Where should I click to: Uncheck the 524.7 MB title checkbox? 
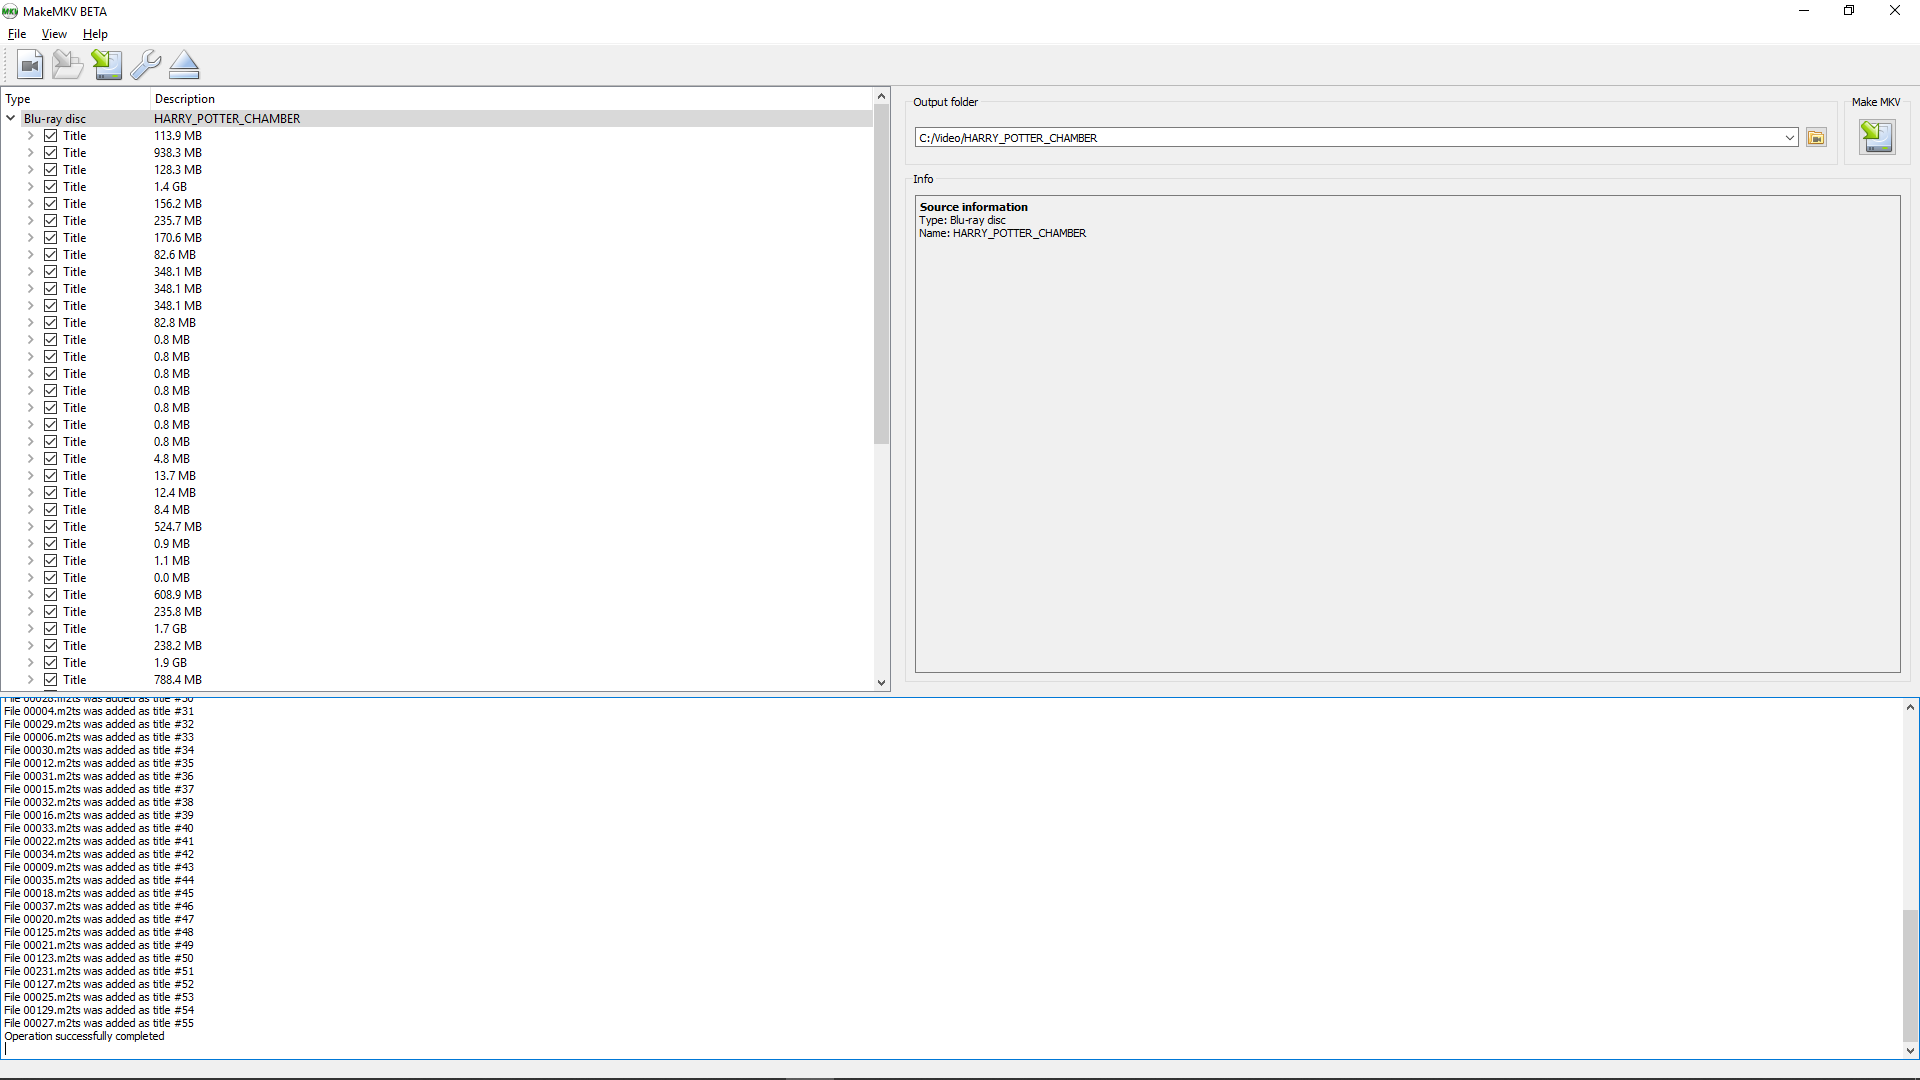[50, 527]
